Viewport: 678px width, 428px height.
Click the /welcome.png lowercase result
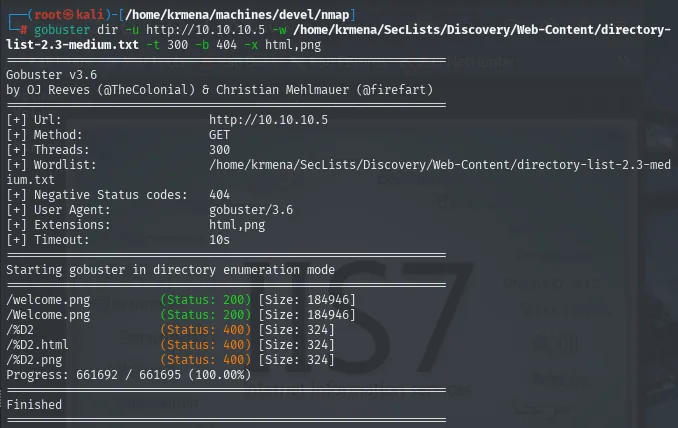click(x=48, y=300)
